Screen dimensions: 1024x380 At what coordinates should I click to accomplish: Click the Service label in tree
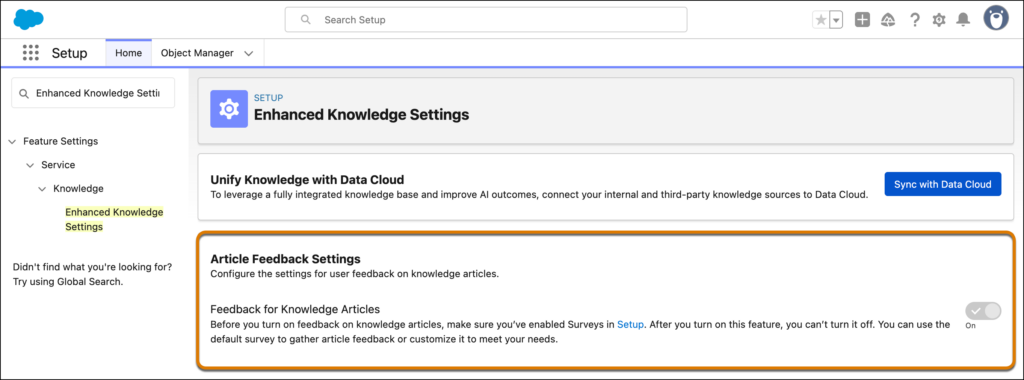point(58,165)
